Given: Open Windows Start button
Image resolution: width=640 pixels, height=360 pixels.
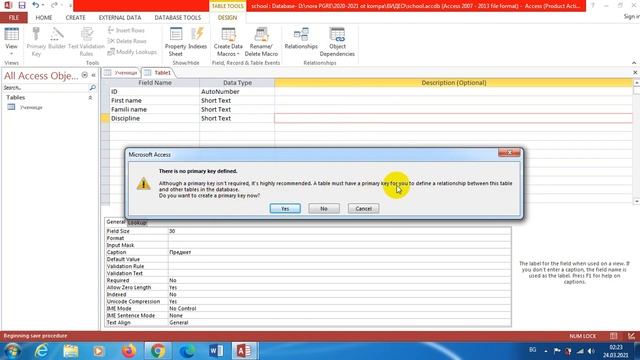Looking at the screenshot, I should coord(12,351).
